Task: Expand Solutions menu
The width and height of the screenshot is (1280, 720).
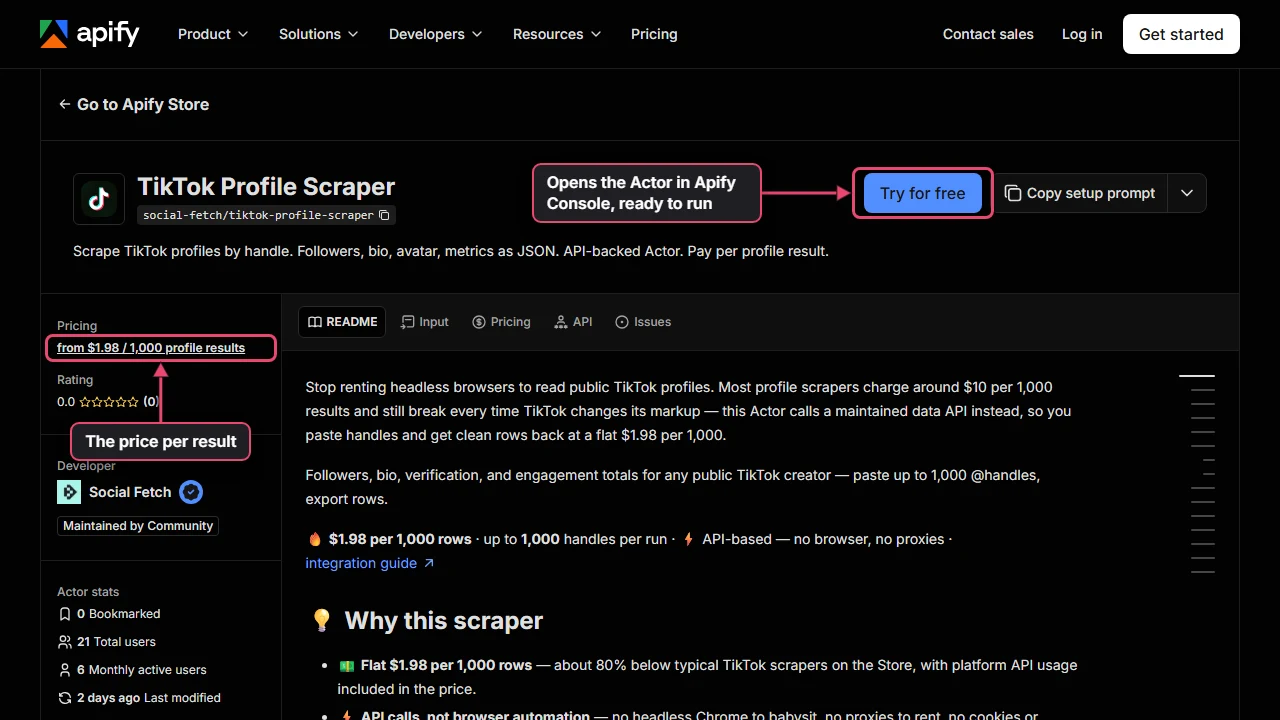Action: (318, 34)
